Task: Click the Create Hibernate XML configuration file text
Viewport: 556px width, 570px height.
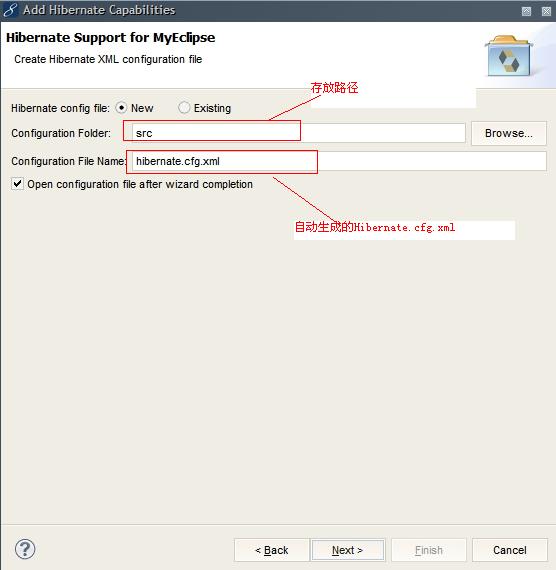Action: 108,59
